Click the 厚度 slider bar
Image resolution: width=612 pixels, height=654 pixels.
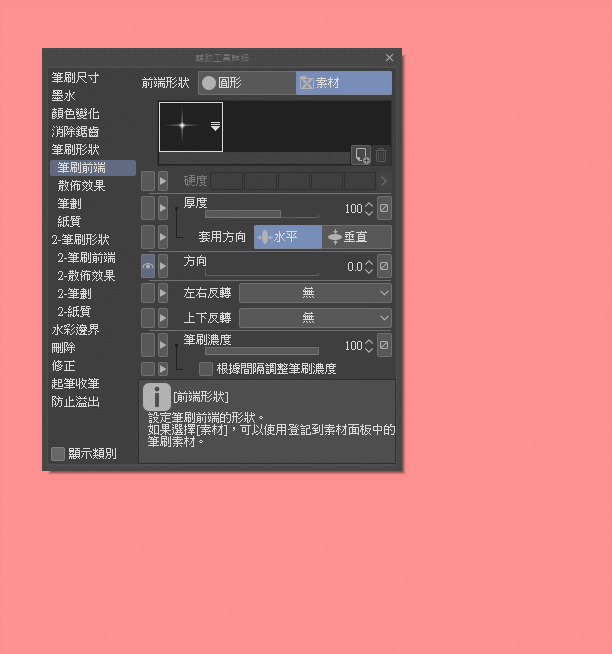262,214
